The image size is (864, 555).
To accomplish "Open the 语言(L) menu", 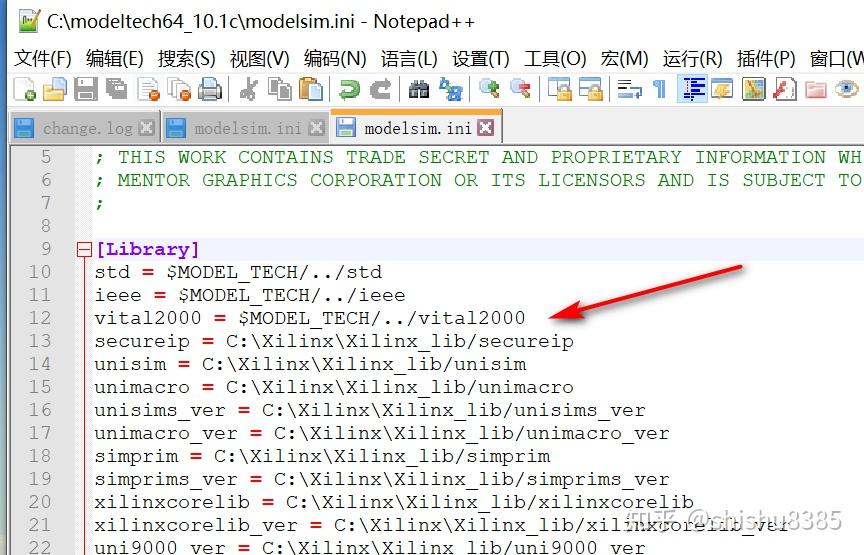I will pyautogui.click(x=409, y=58).
